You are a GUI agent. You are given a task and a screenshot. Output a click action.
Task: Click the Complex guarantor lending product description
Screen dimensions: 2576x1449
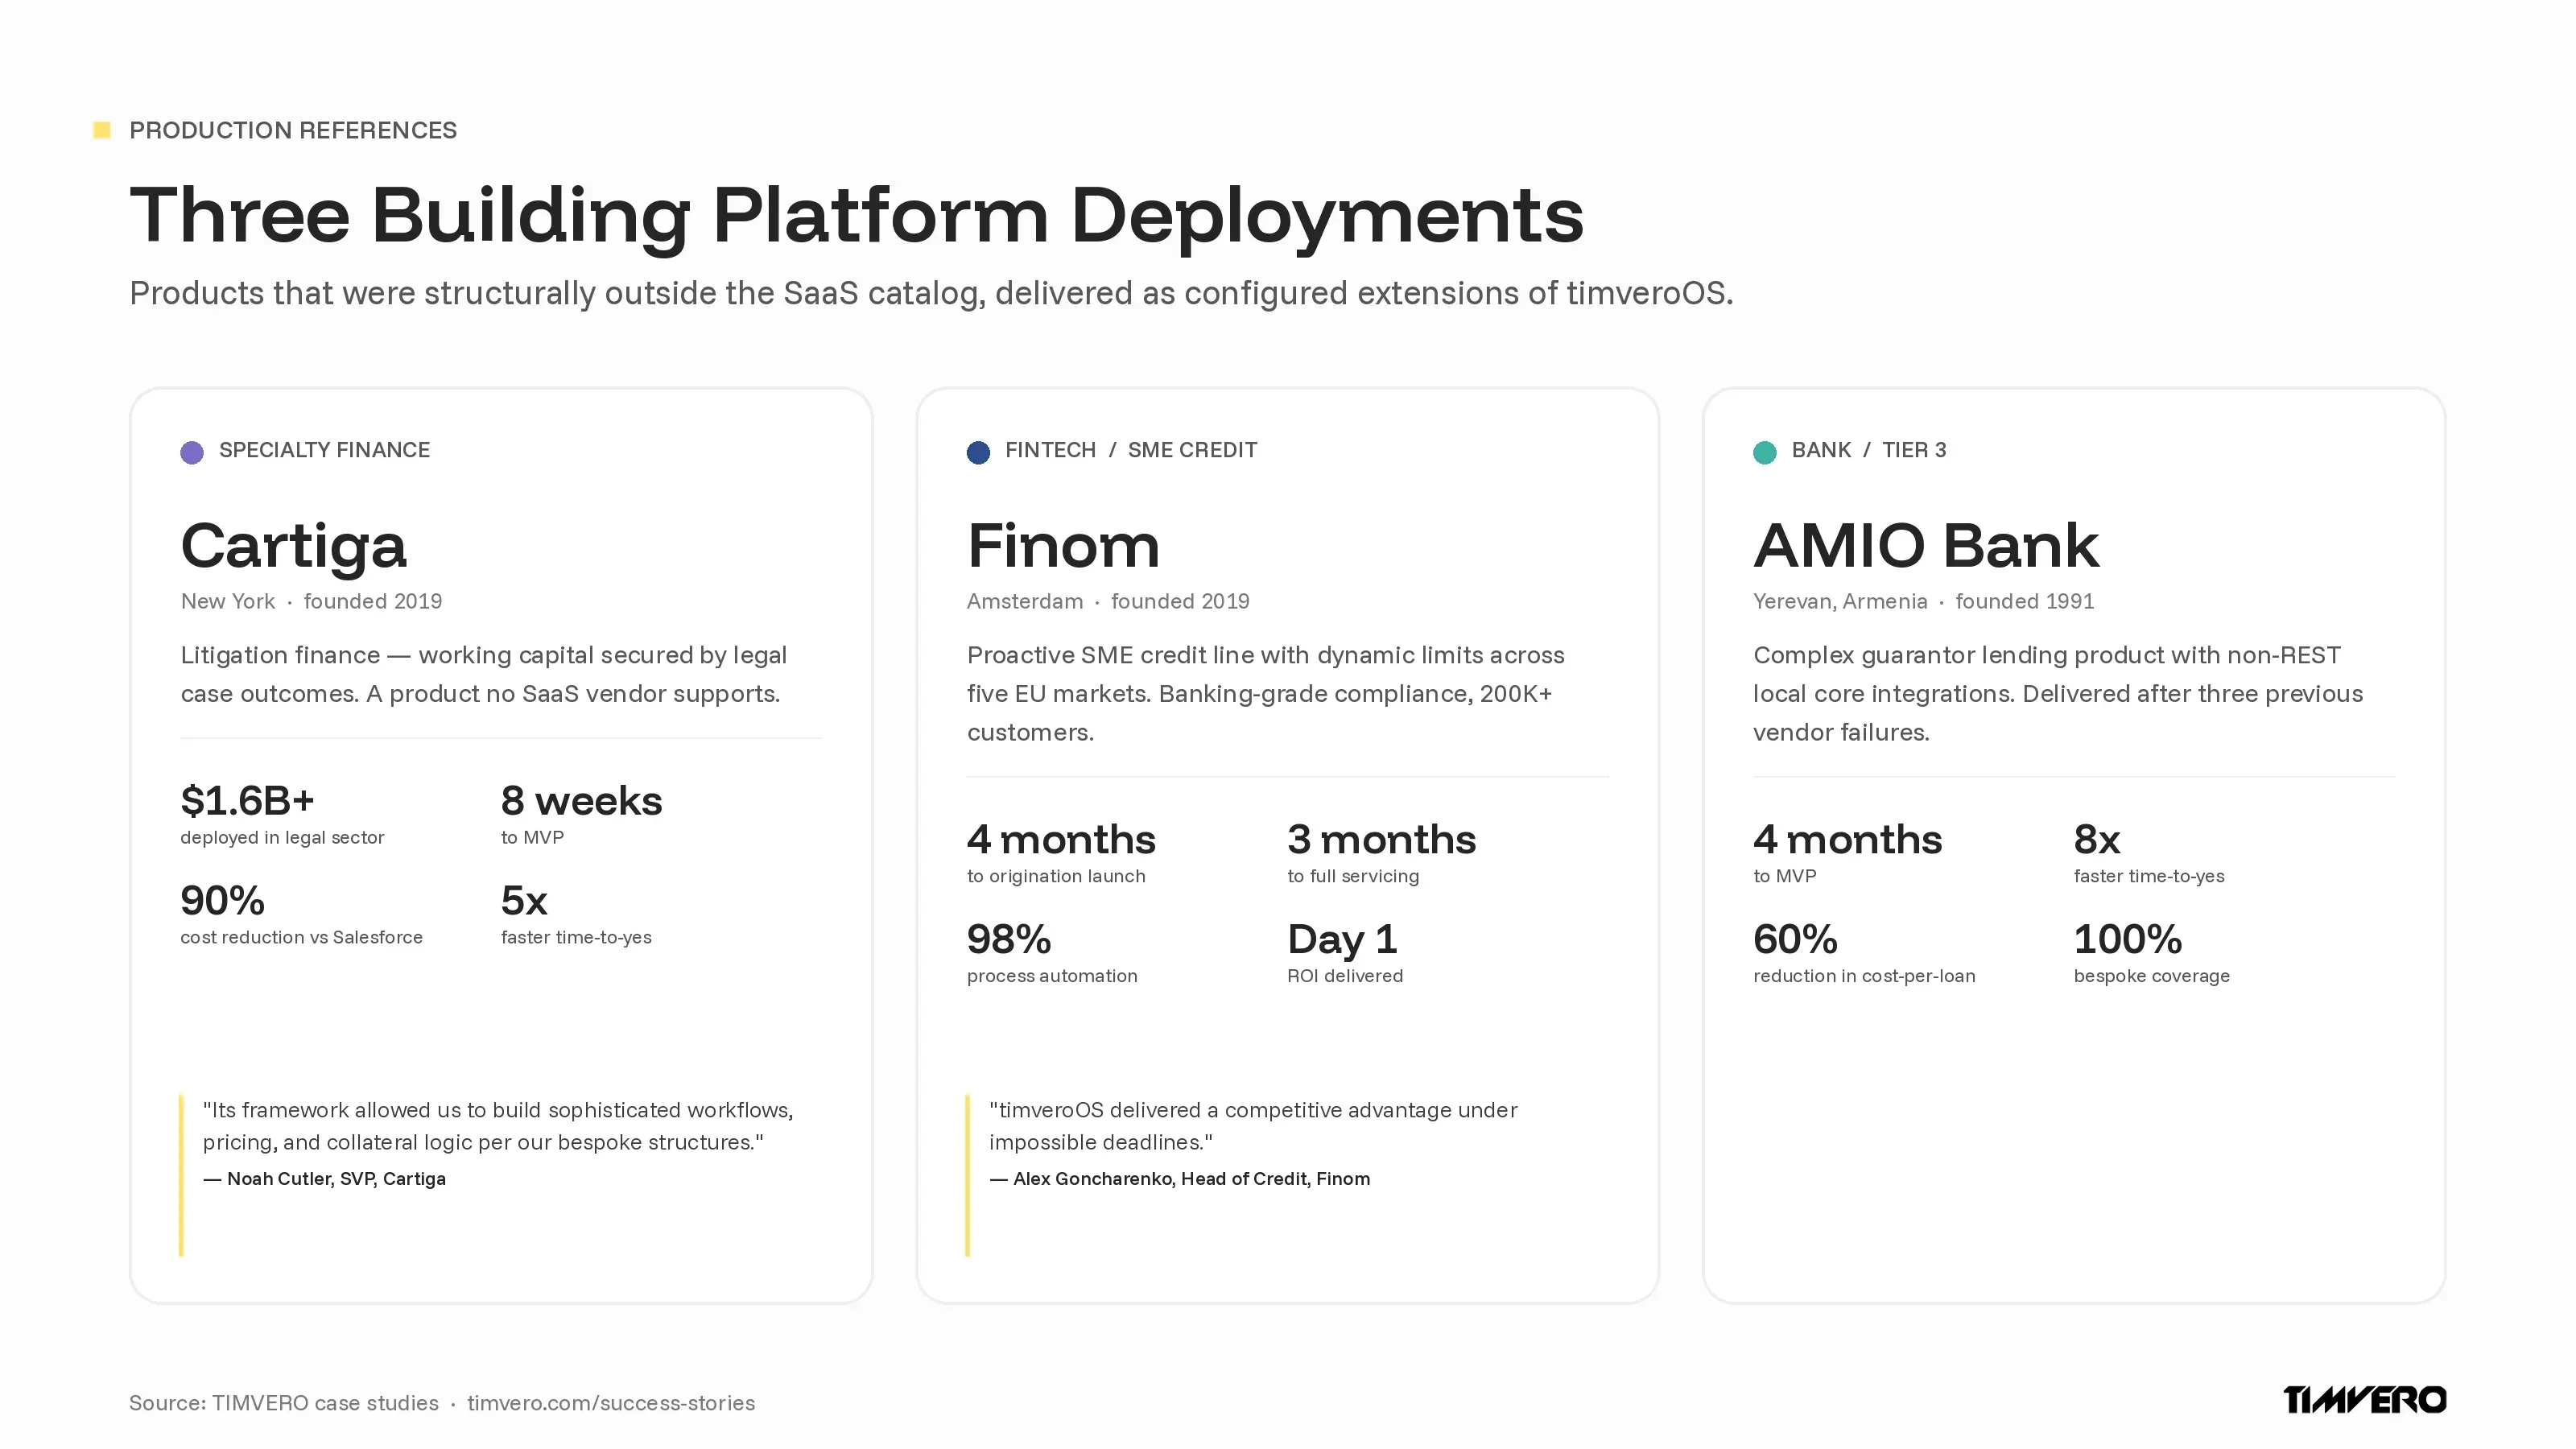click(x=2058, y=693)
